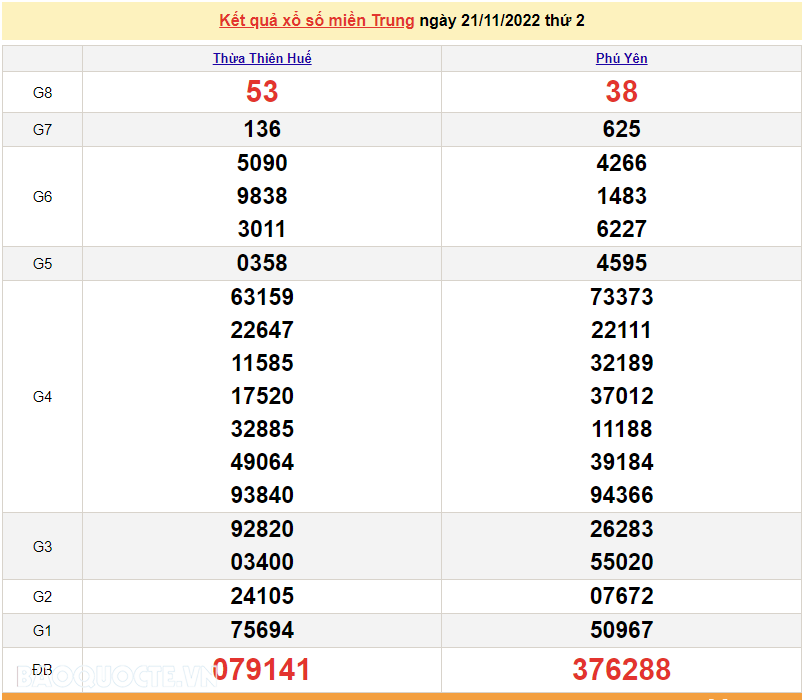Click the Phú Yên column header link

click(622, 58)
